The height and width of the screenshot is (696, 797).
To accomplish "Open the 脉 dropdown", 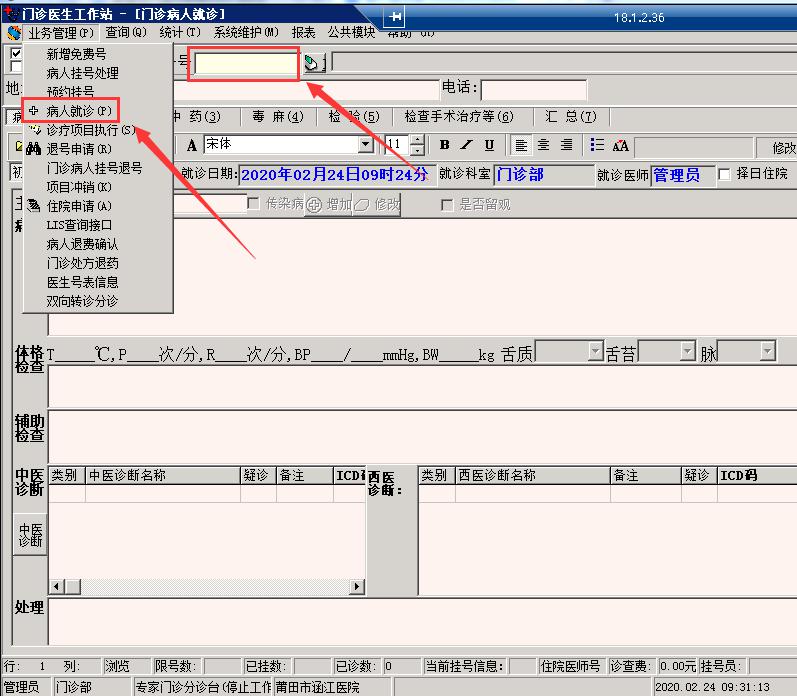I will [767, 351].
